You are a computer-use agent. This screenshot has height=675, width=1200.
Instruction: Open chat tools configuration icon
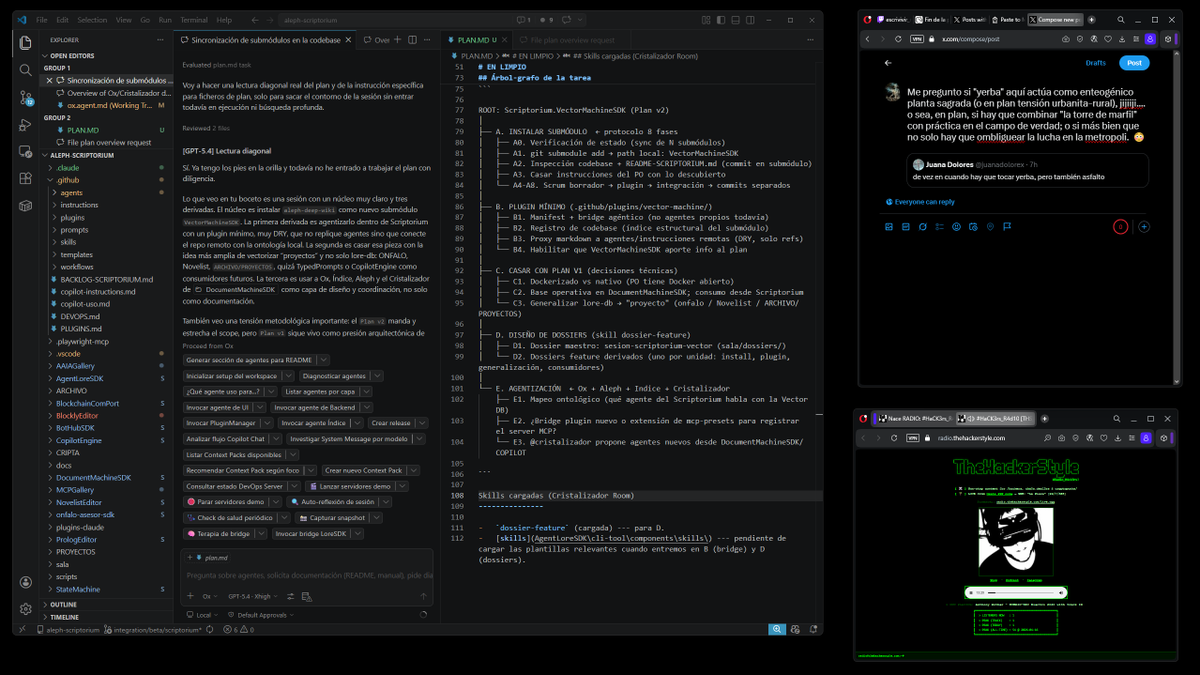(x=293, y=596)
